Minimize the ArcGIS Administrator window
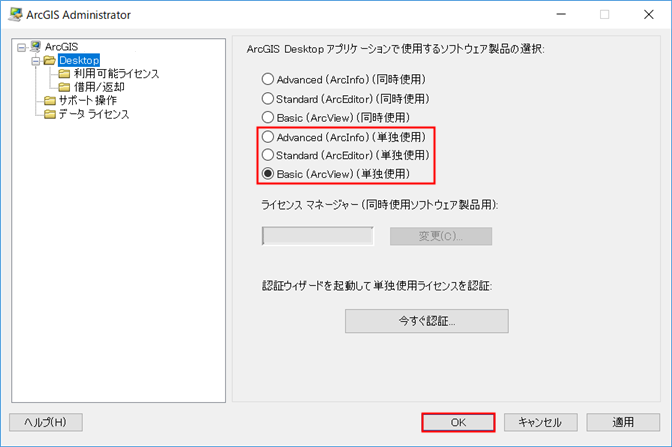672x447 pixels. 561,15
